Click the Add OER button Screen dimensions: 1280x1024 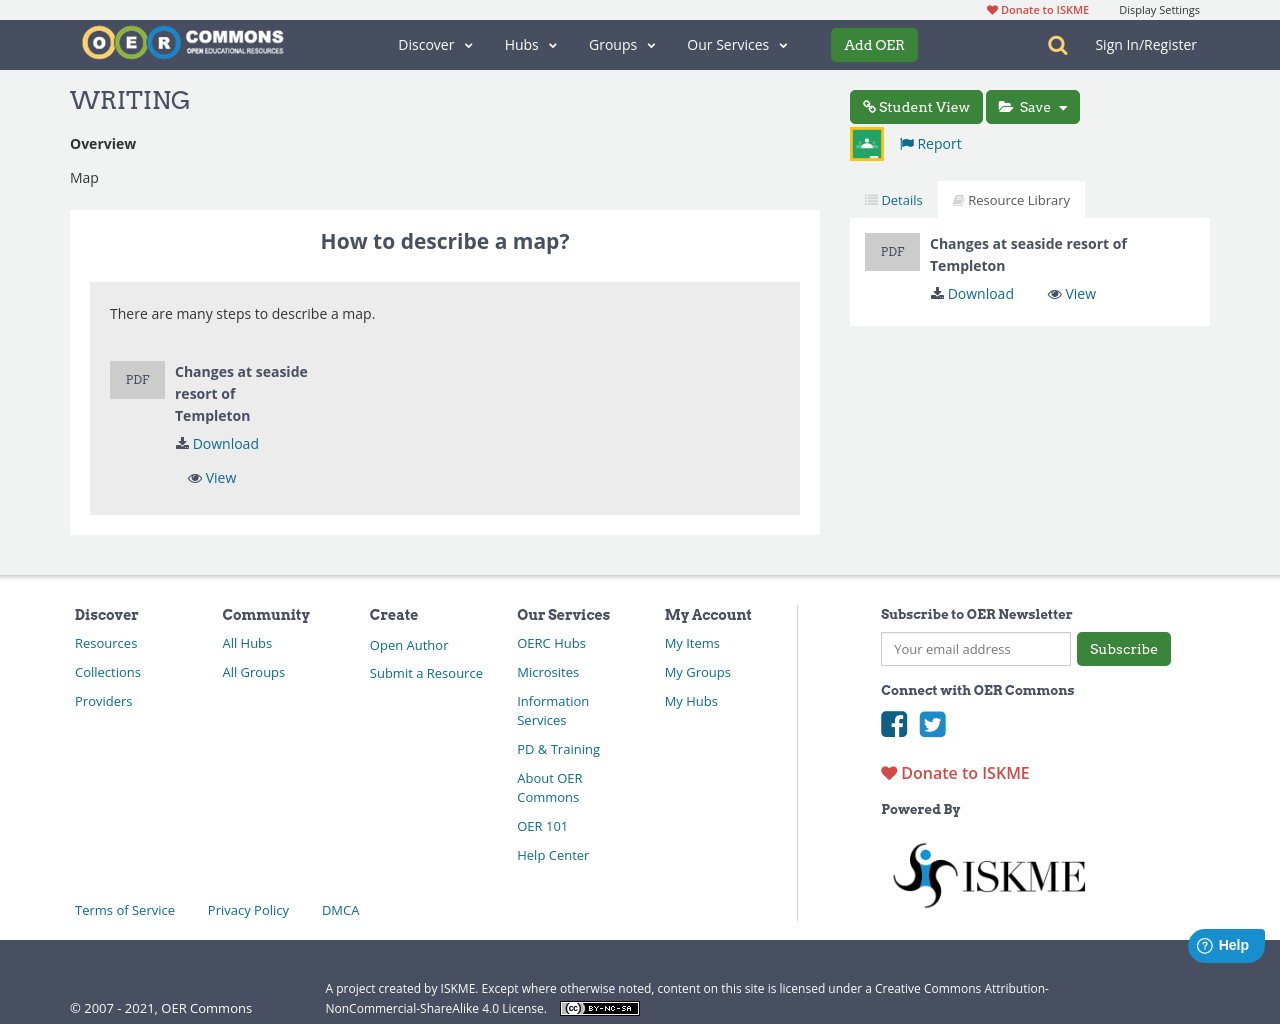click(x=874, y=44)
